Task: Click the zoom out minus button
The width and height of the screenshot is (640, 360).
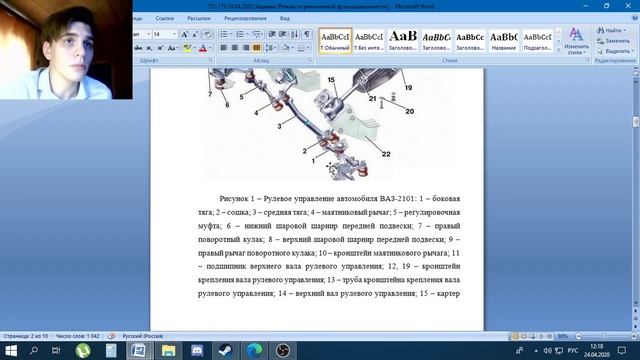Action: (x=578, y=336)
